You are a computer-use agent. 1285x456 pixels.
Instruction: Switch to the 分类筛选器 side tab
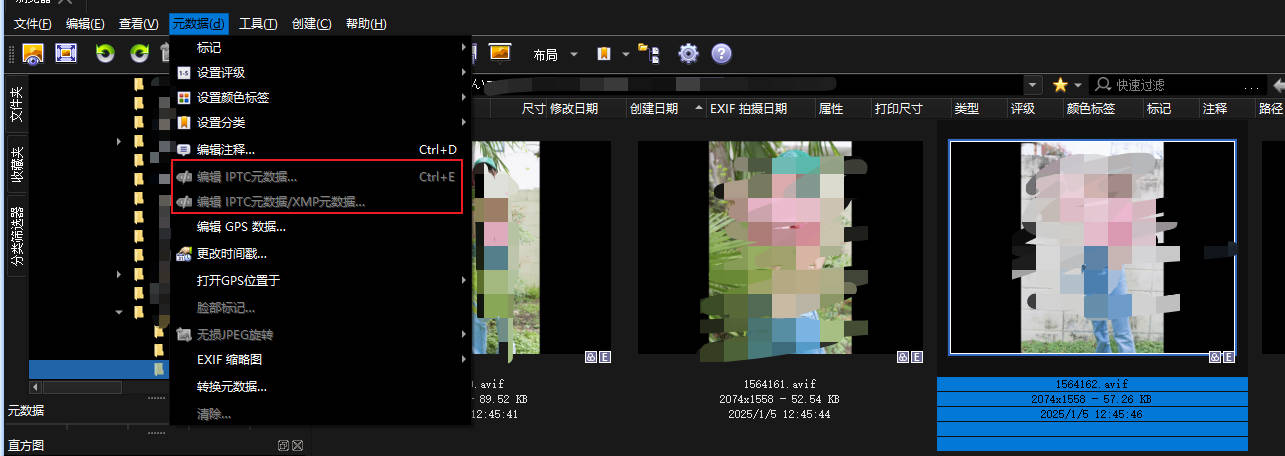coord(16,236)
